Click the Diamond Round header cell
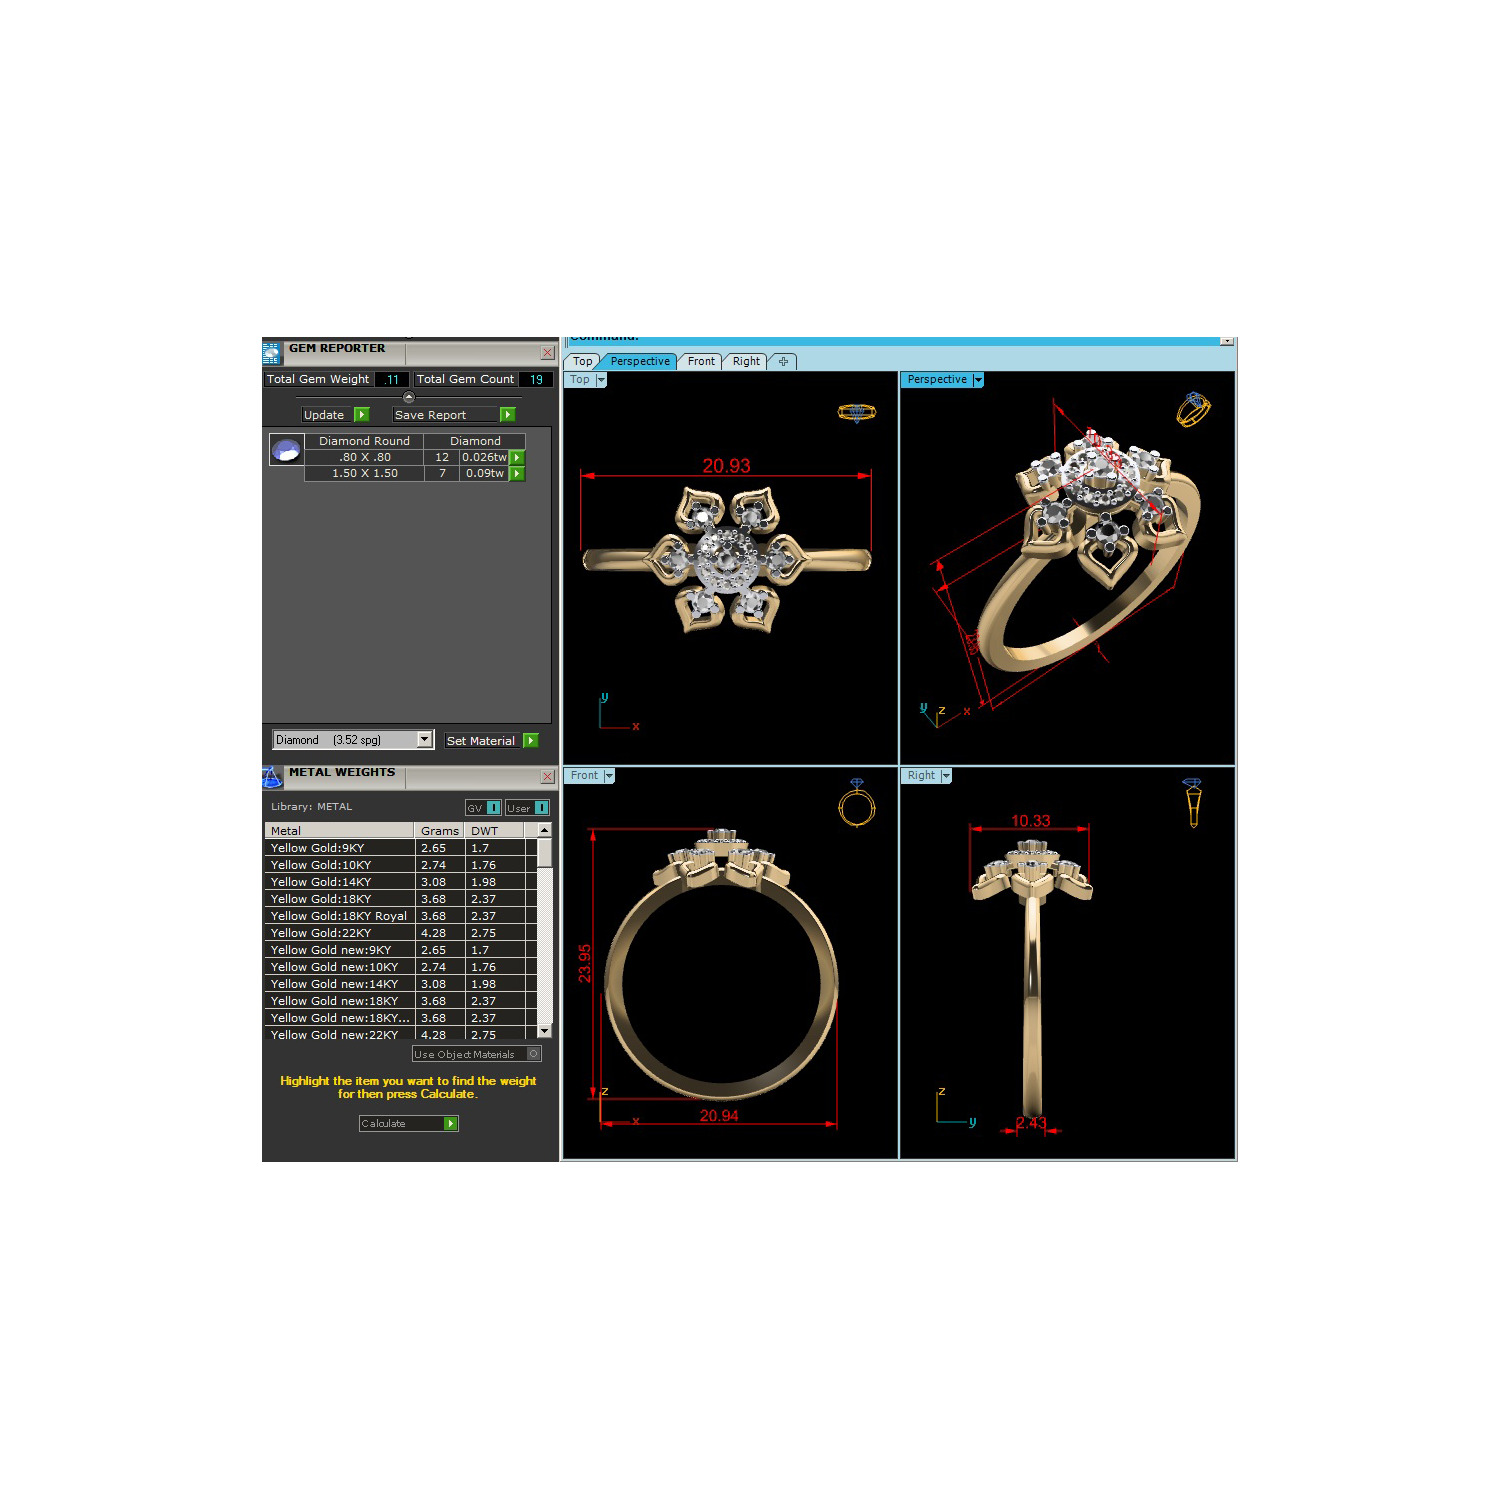This screenshot has height=1500, width=1500. tap(364, 441)
